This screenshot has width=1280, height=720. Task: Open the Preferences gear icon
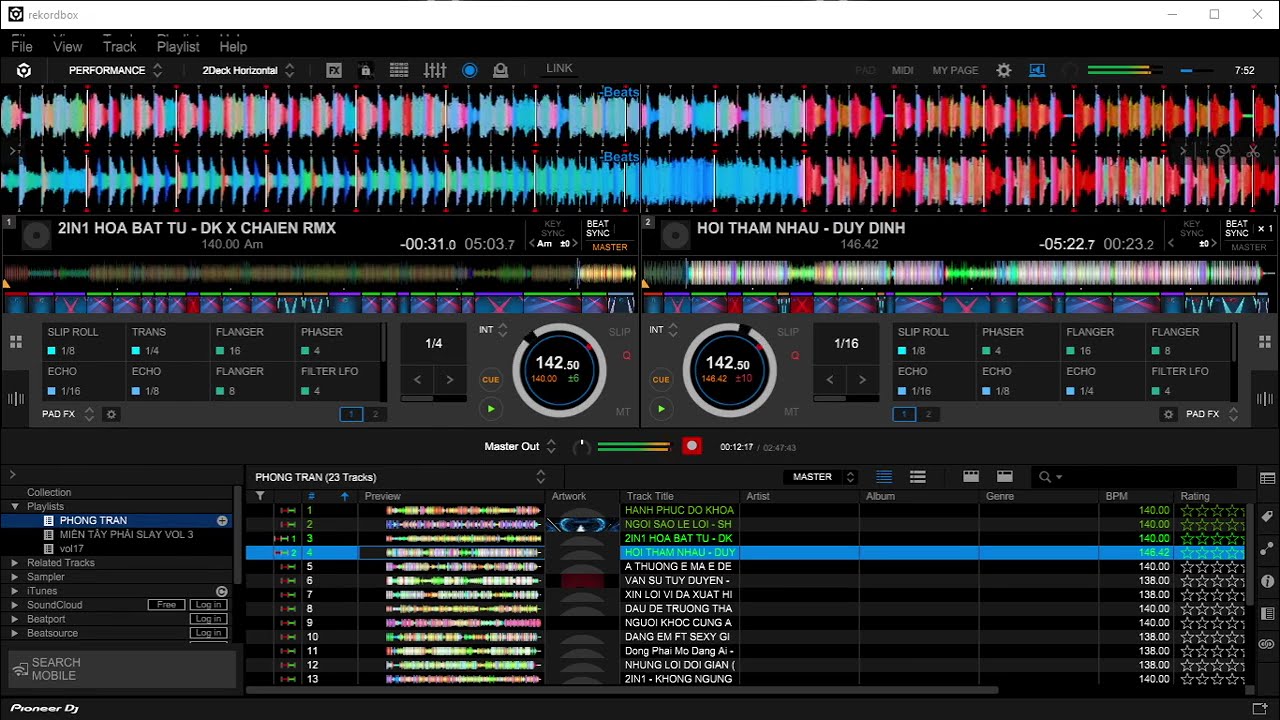click(x=1004, y=70)
